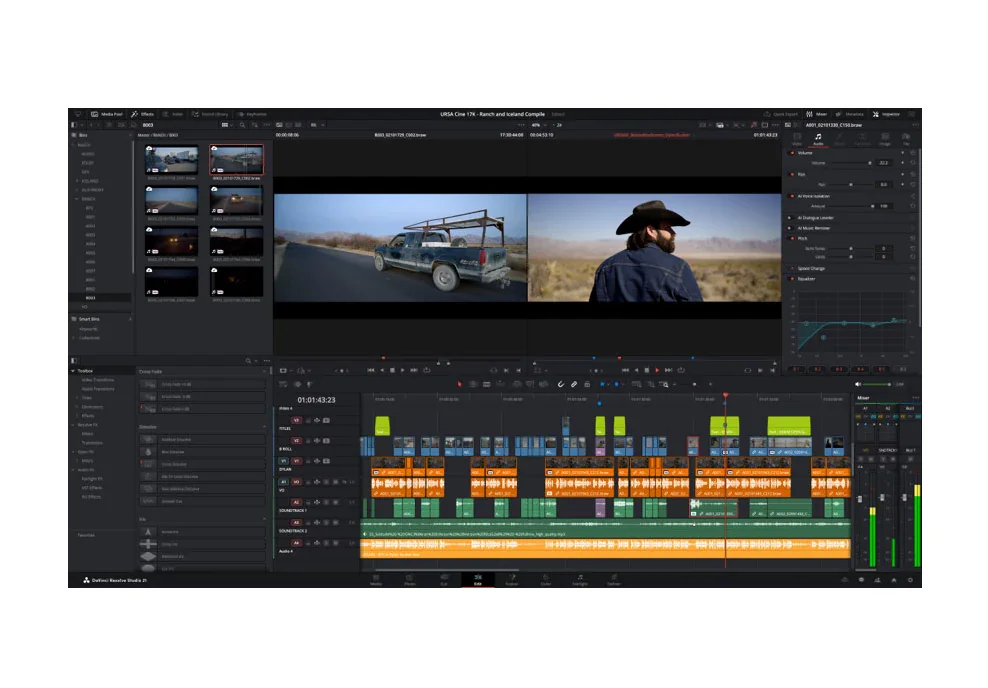988x688 pixels.
Task: Click the blue Flag clip icon
Action: point(602,384)
